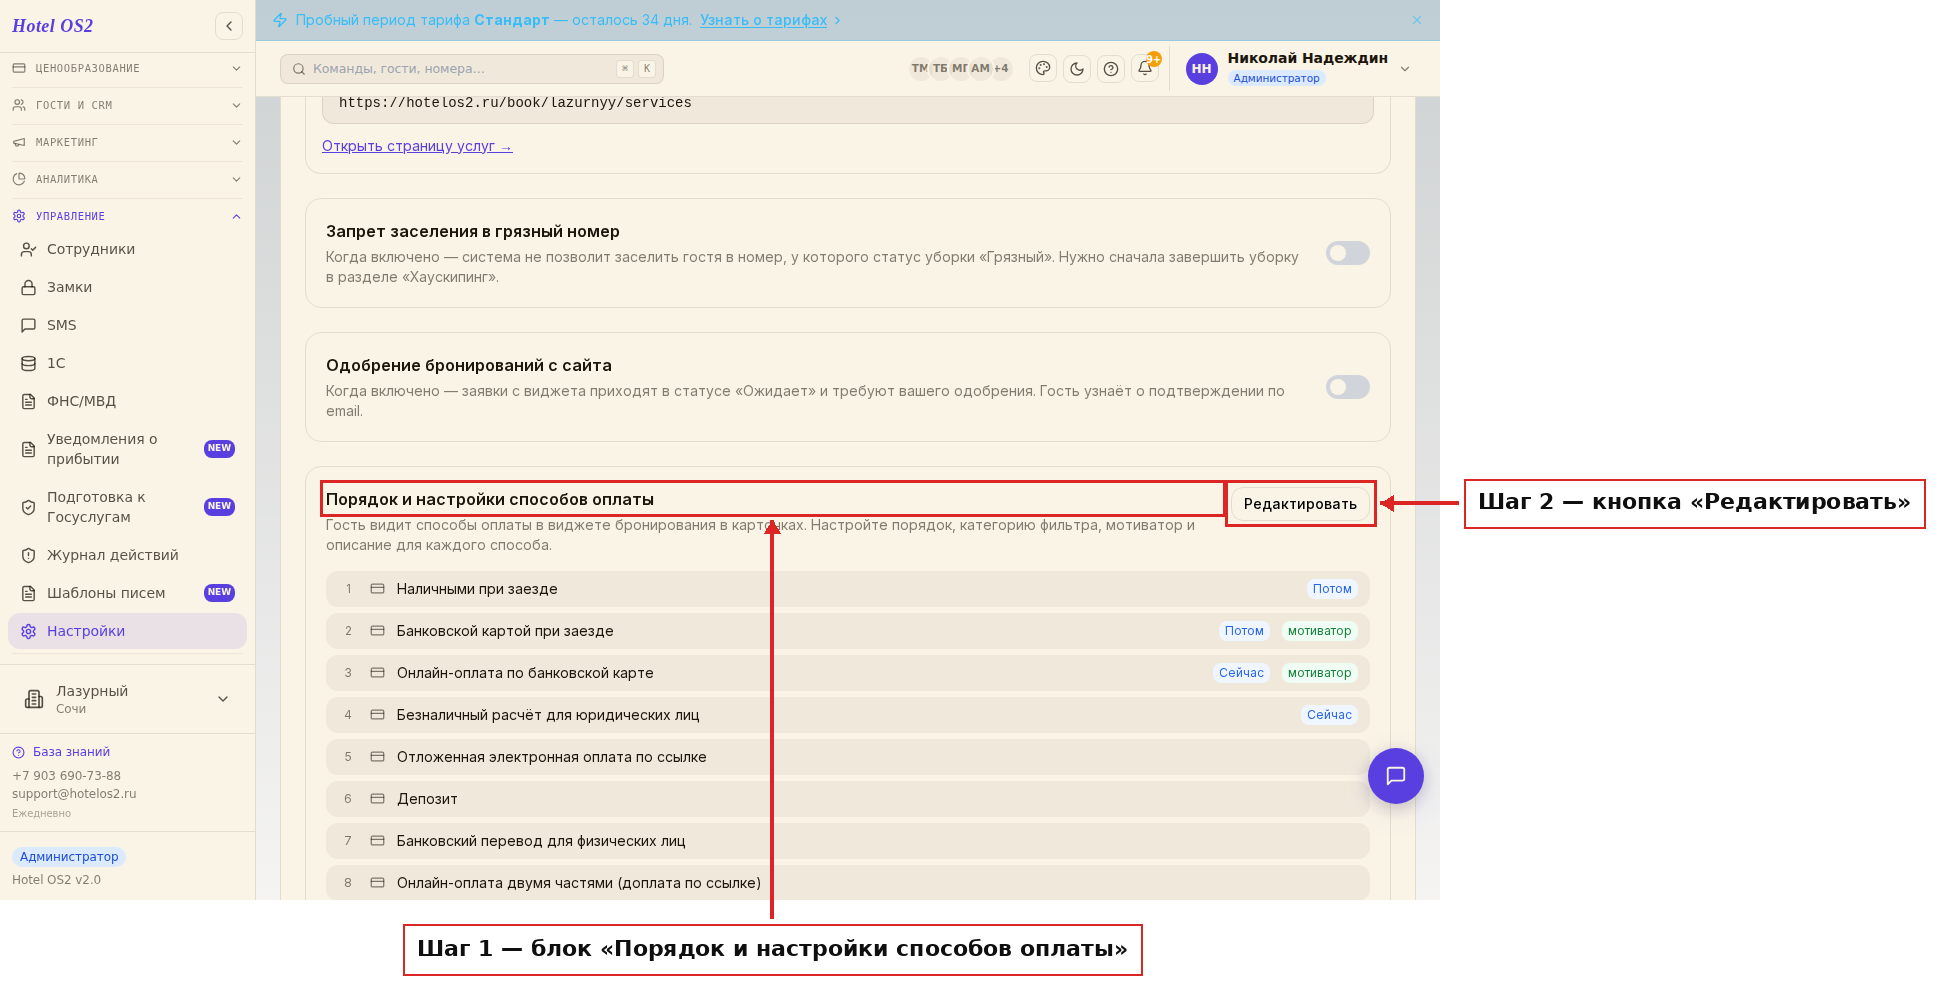Click the support@hotelos2.ru email

tap(74, 794)
